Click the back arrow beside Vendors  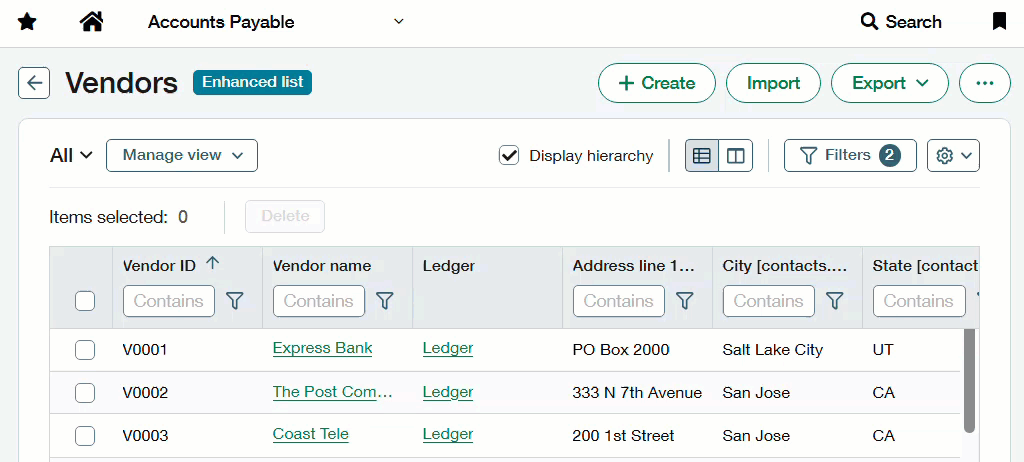click(x=34, y=83)
